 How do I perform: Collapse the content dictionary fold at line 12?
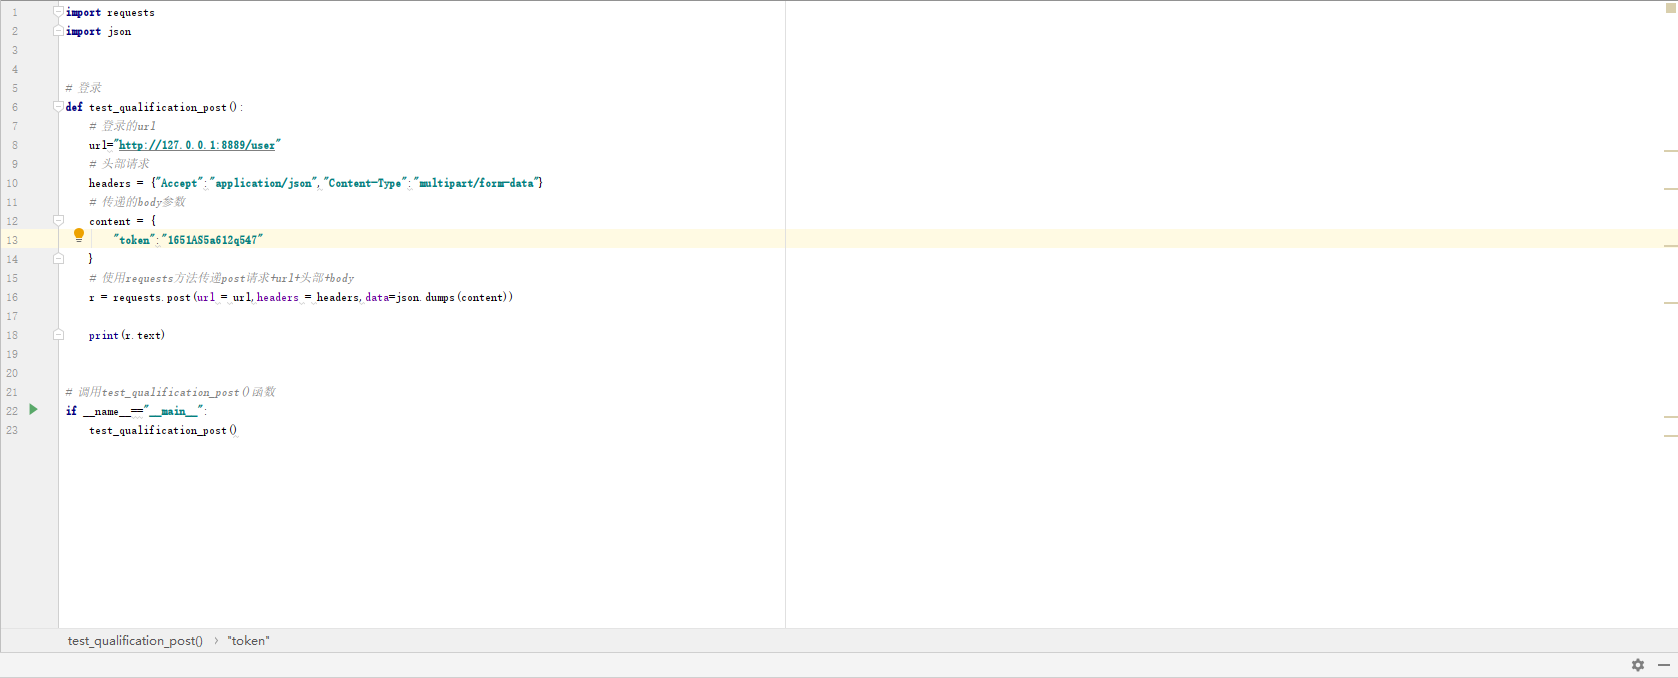[x=58, y=221]
